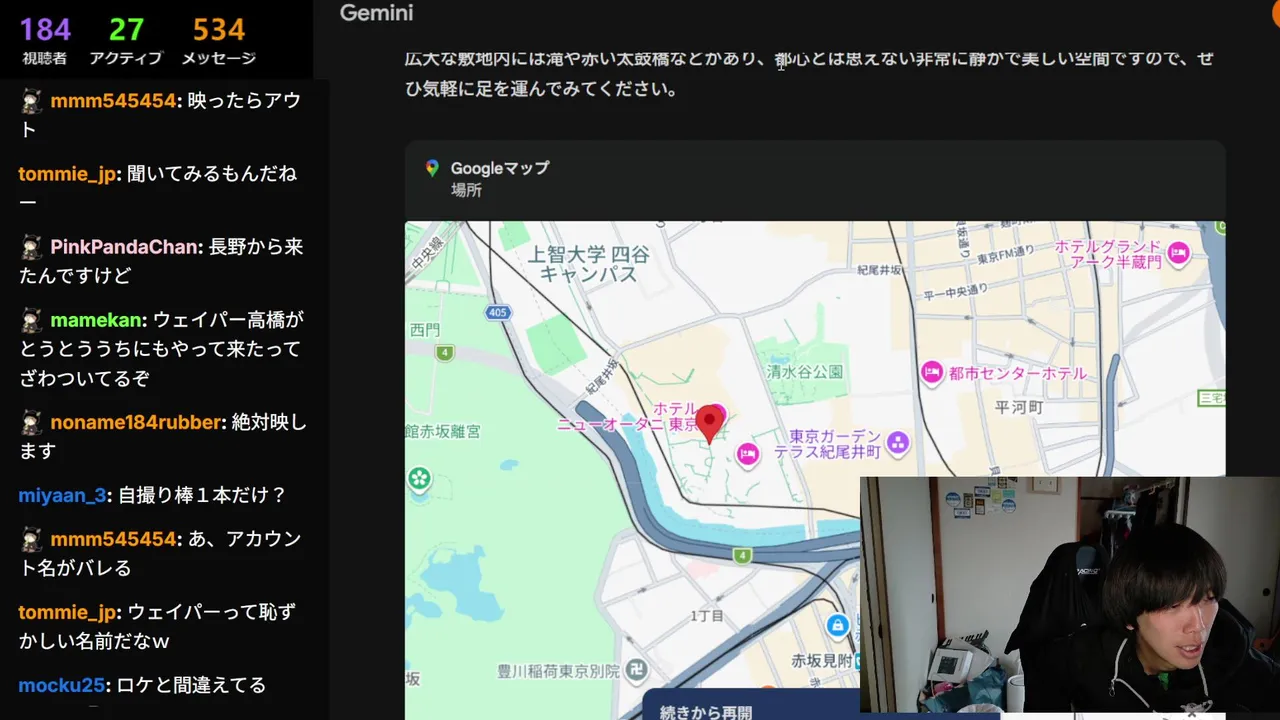The height and width of the screenshot is (720, 1280).
Task: Click PinkPandaChan's avatar in chat
Action: point(32,247)
